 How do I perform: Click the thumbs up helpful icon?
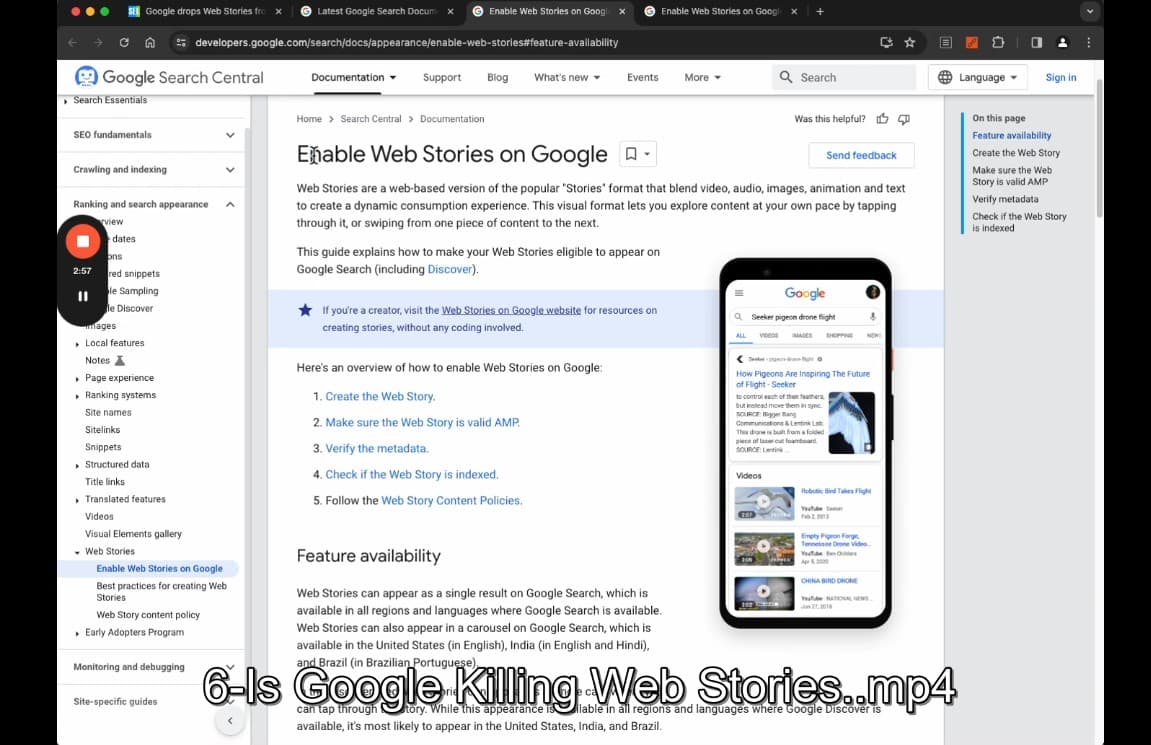(x=882, y=119)
